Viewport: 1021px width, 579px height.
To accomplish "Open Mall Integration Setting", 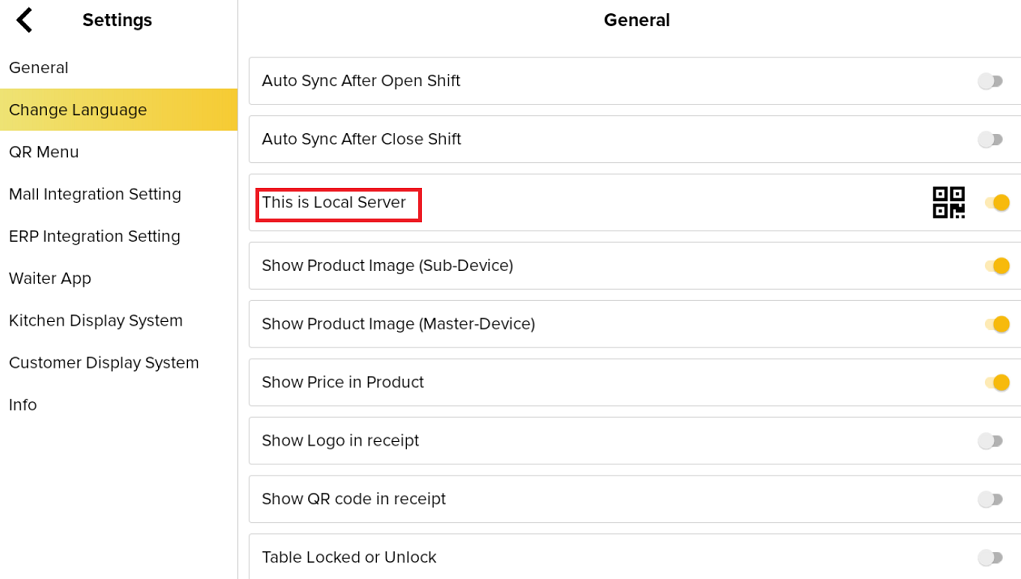I will pos(95,194).
